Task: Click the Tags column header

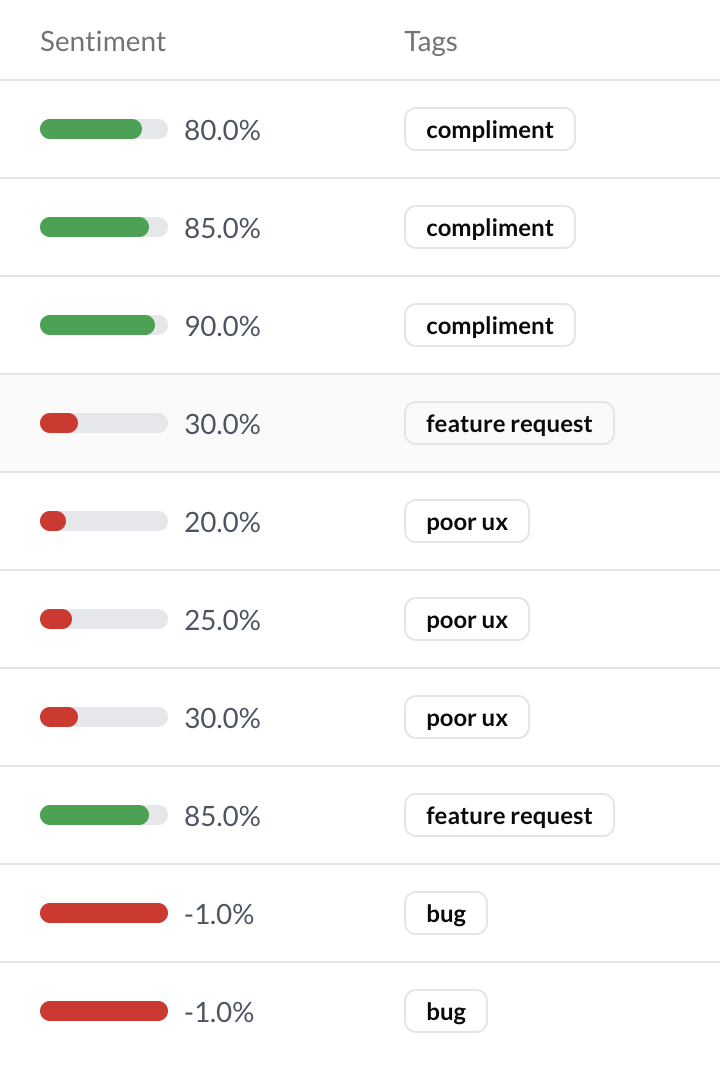Action: (x=431, y=42)
